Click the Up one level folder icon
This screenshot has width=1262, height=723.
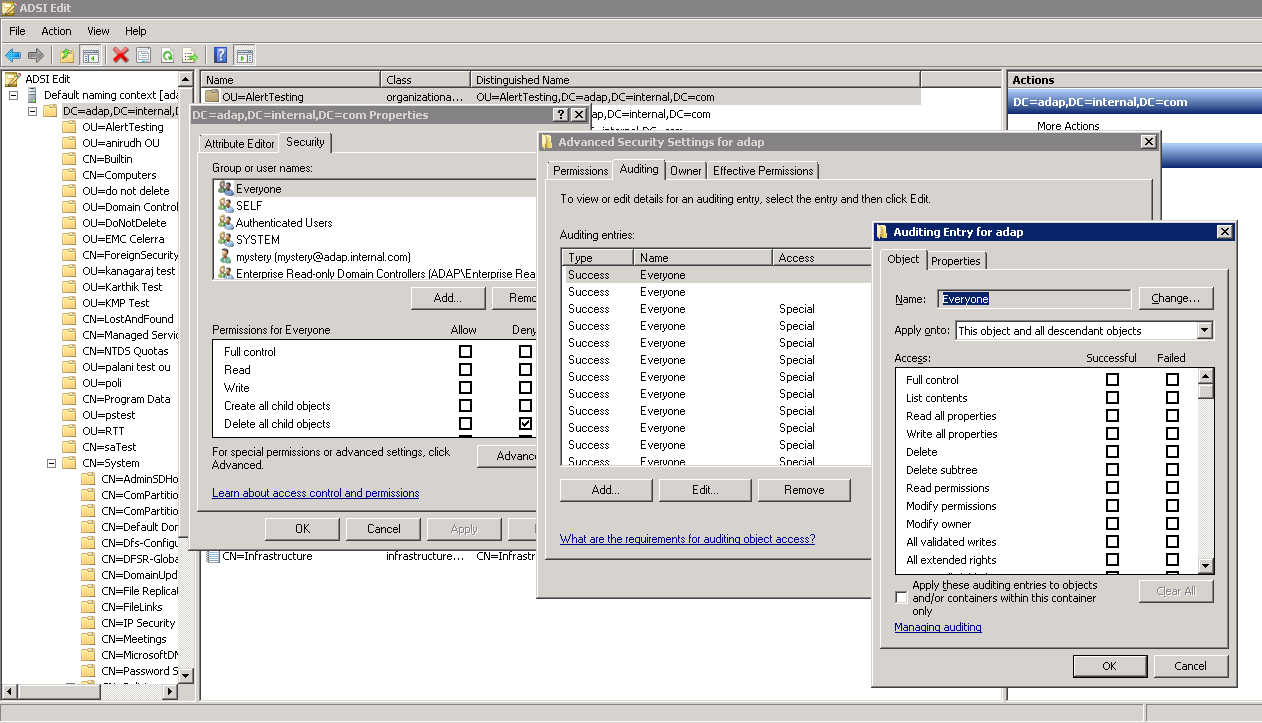pos(67,56)
